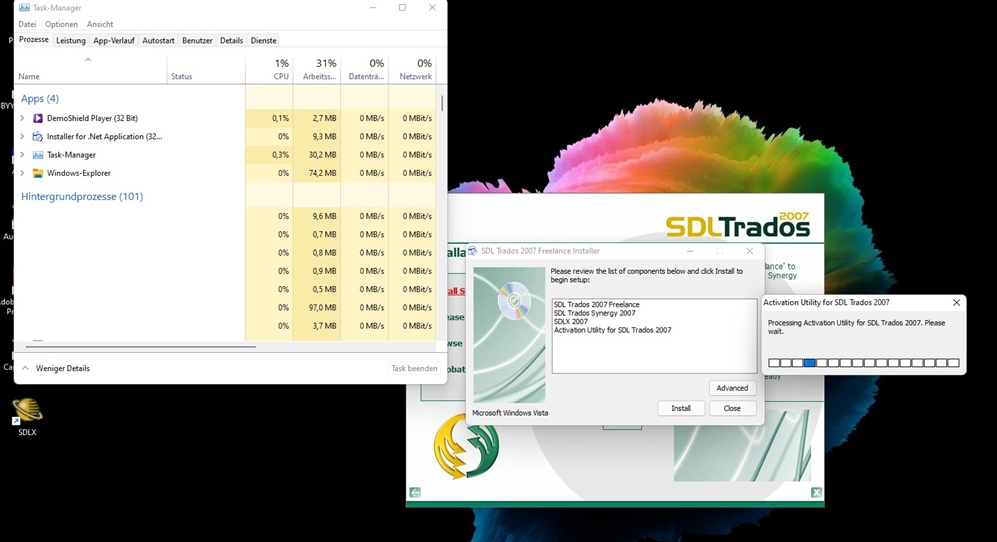
Task: Sort by the Name column header
Action: click(x=90, y=69)
